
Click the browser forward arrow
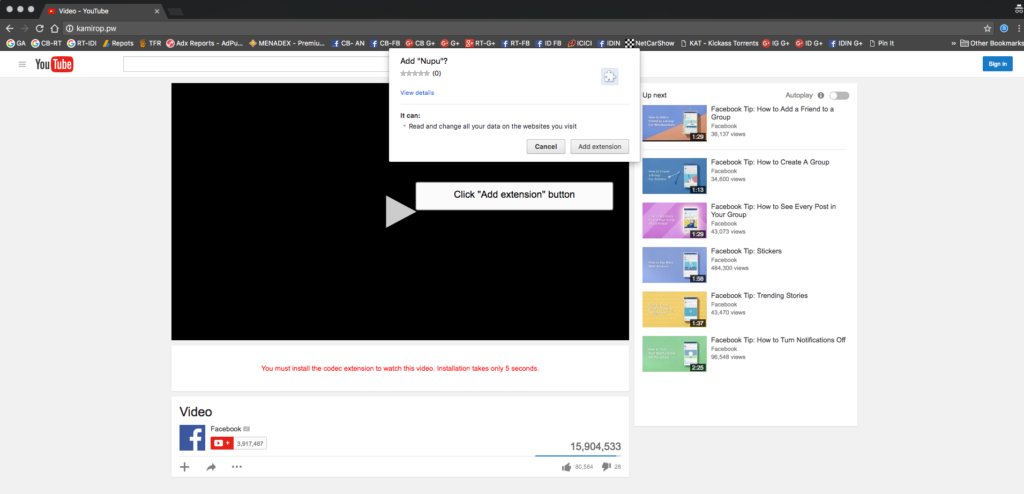point(24,29)
